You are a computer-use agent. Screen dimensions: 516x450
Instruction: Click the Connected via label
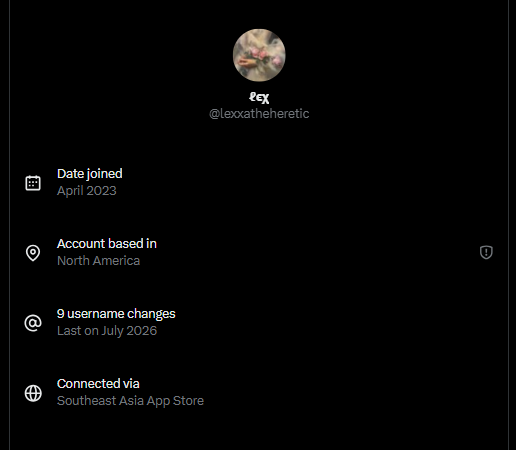(98, 384)
